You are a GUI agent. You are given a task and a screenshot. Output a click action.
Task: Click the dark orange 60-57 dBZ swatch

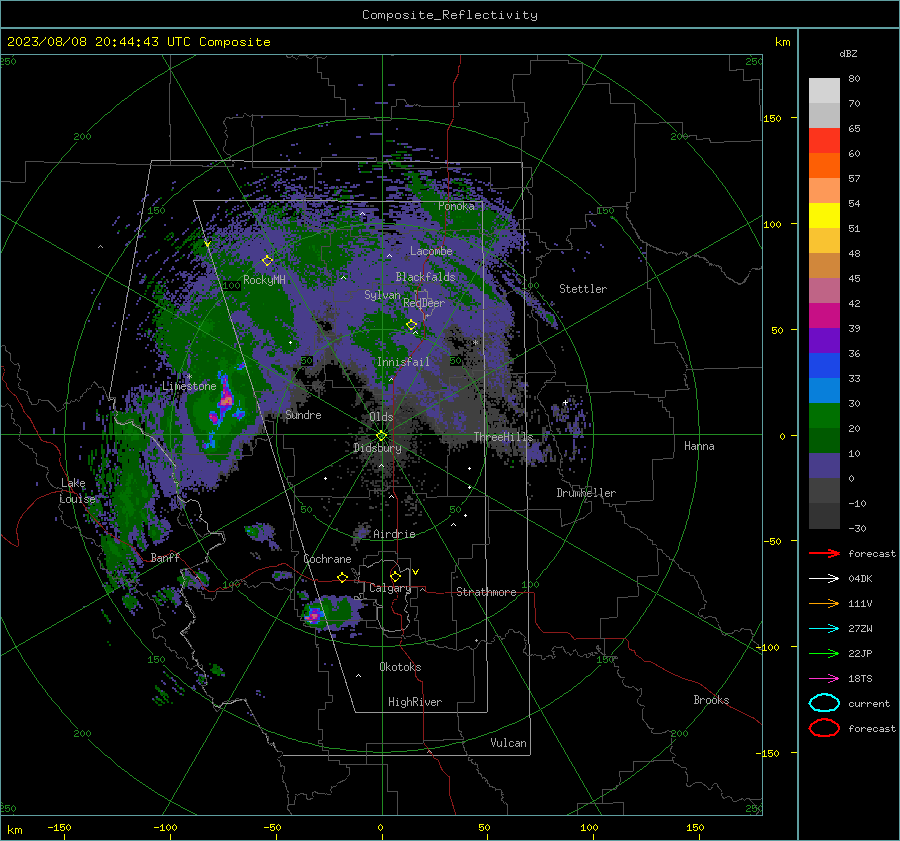tap(824, 165)
